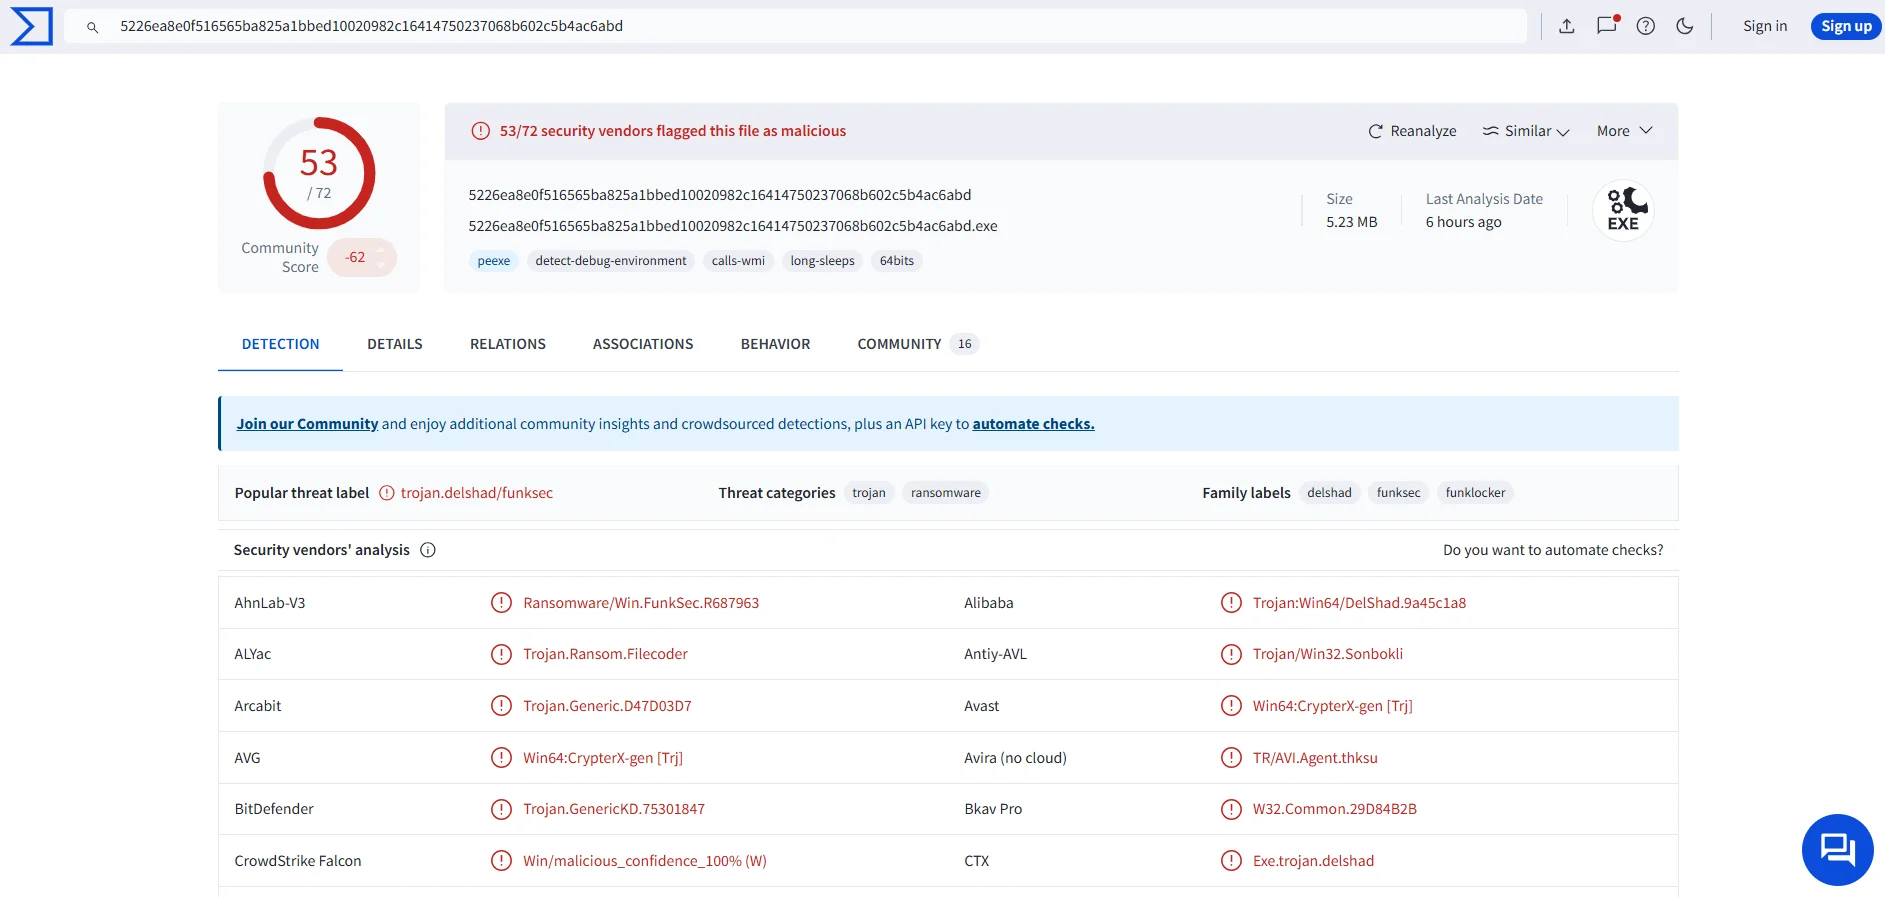Screen dimensions: 1885x897
Task: Click Antiy-AVL detection warning icon
Action: click(1231, 654)
